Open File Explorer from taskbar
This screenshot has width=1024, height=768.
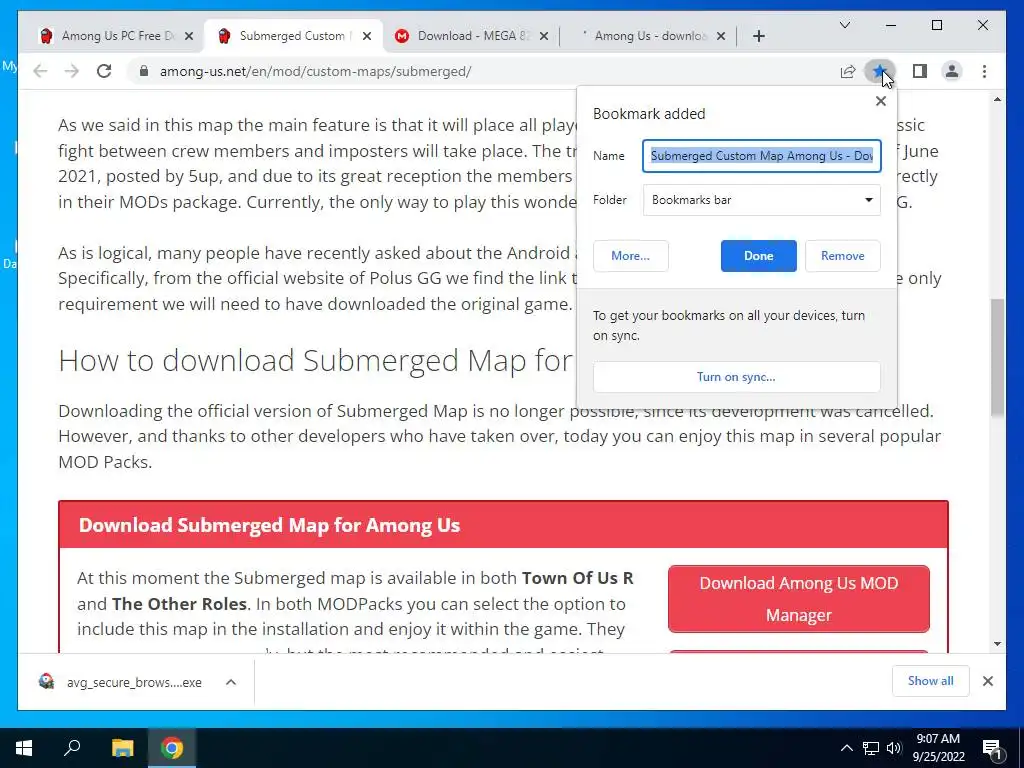coord(122,748)
